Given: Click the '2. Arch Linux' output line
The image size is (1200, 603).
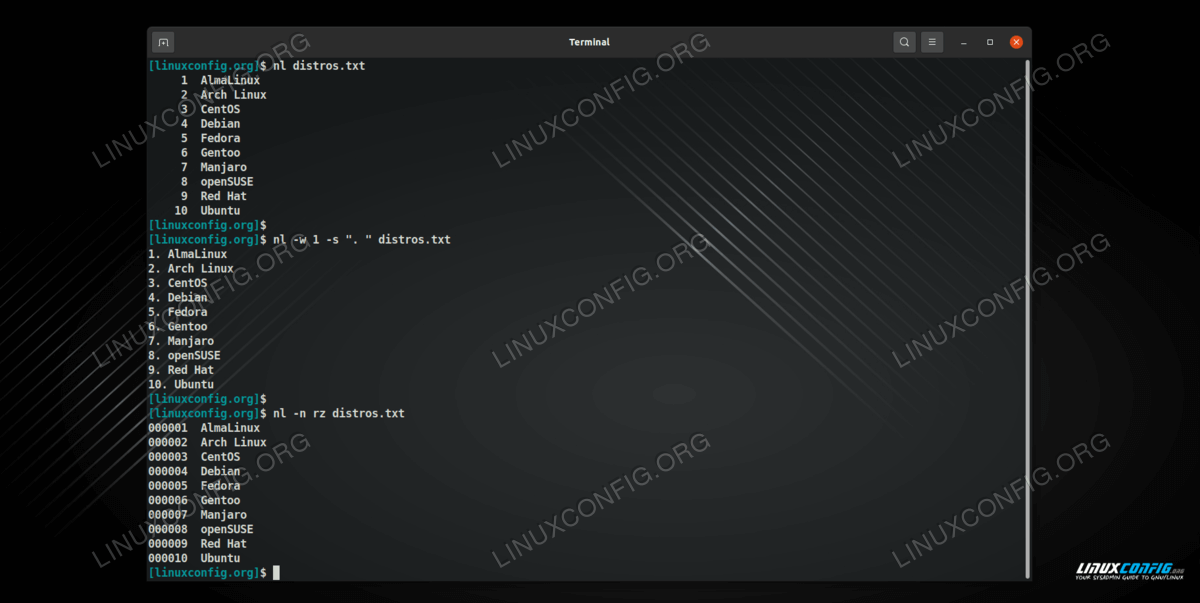Looking at the screenshot, I should pyautogui.click(x=190, y=269).
